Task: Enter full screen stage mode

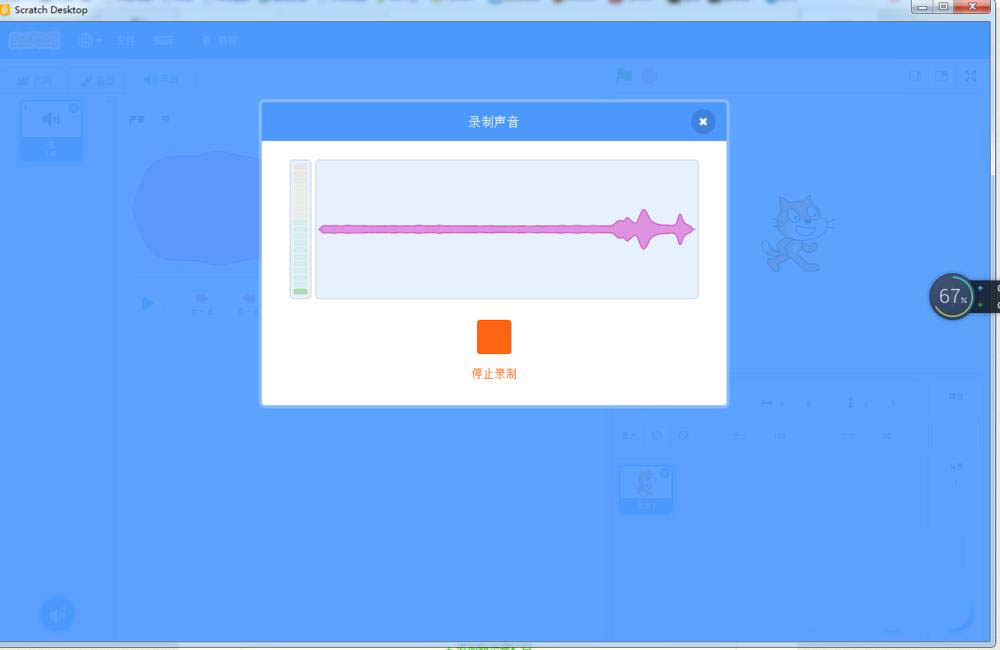Action: click(970, 76)
